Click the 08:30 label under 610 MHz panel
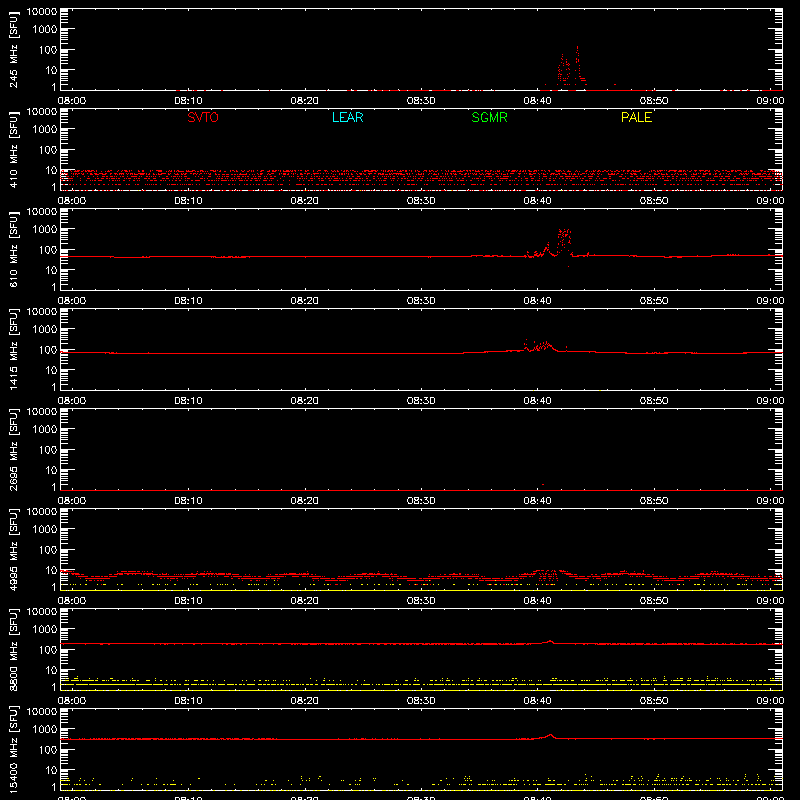The width and height of the screenshot is (800, 800). tap(421, 301)
